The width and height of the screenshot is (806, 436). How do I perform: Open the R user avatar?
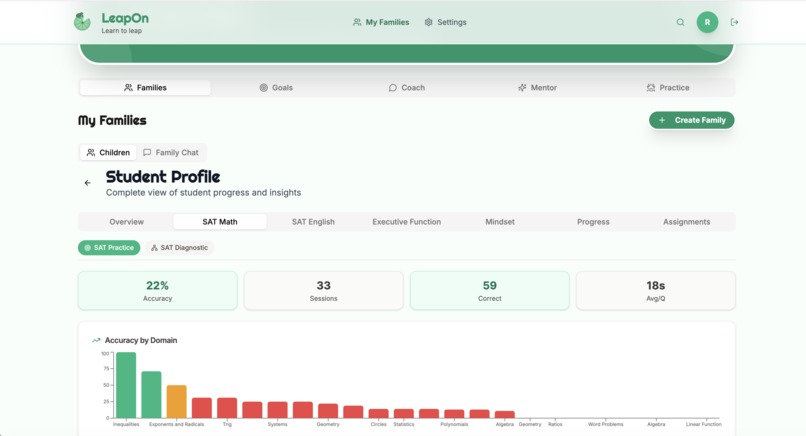[707, 22]
